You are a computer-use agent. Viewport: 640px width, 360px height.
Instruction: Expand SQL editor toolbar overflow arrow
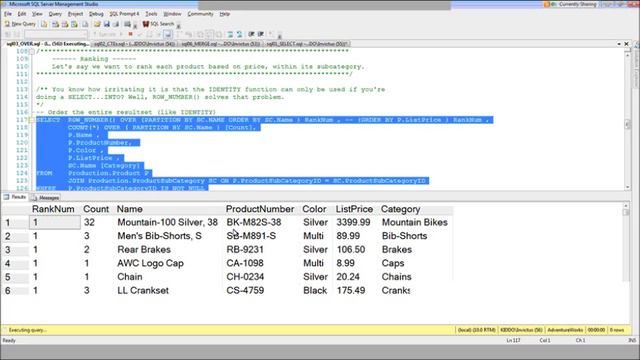280,35
